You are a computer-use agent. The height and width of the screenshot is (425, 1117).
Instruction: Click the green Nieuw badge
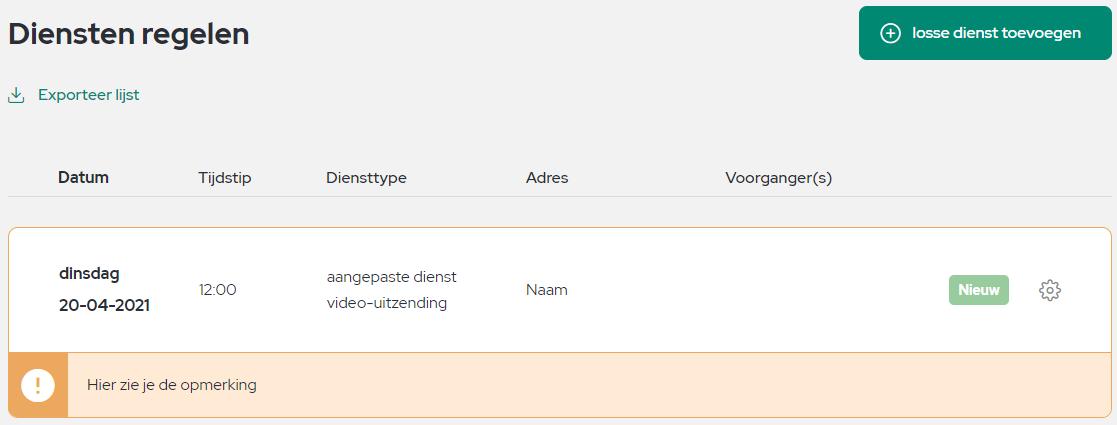[x=979, y=290]
